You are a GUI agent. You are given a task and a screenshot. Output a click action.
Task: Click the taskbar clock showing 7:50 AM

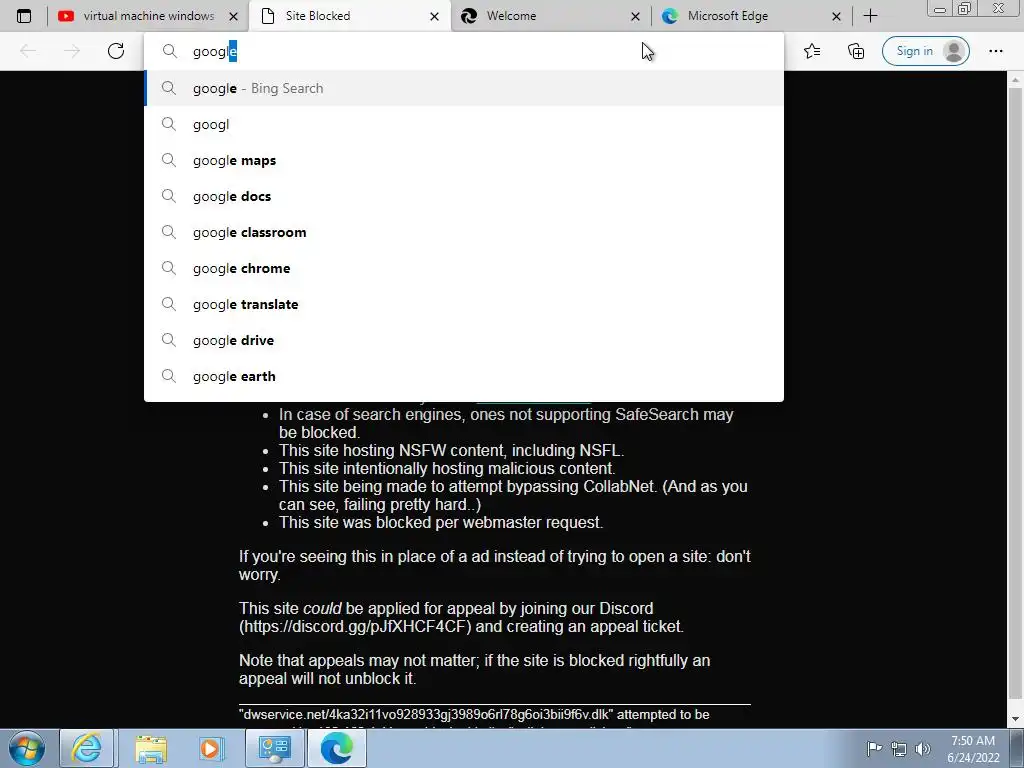click(972, 748)
